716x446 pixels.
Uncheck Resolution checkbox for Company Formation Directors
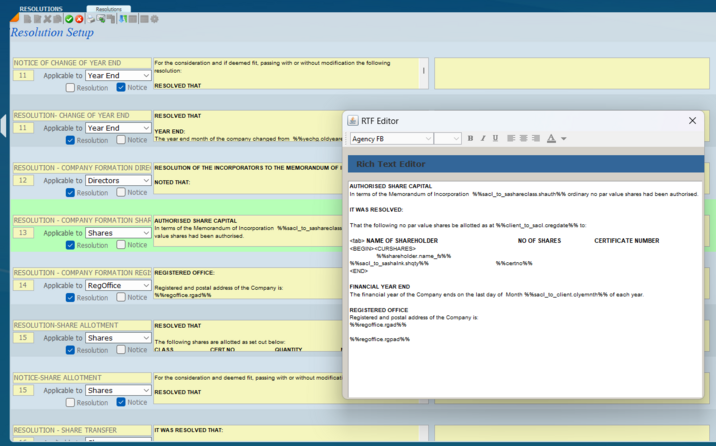coord(71,193)
